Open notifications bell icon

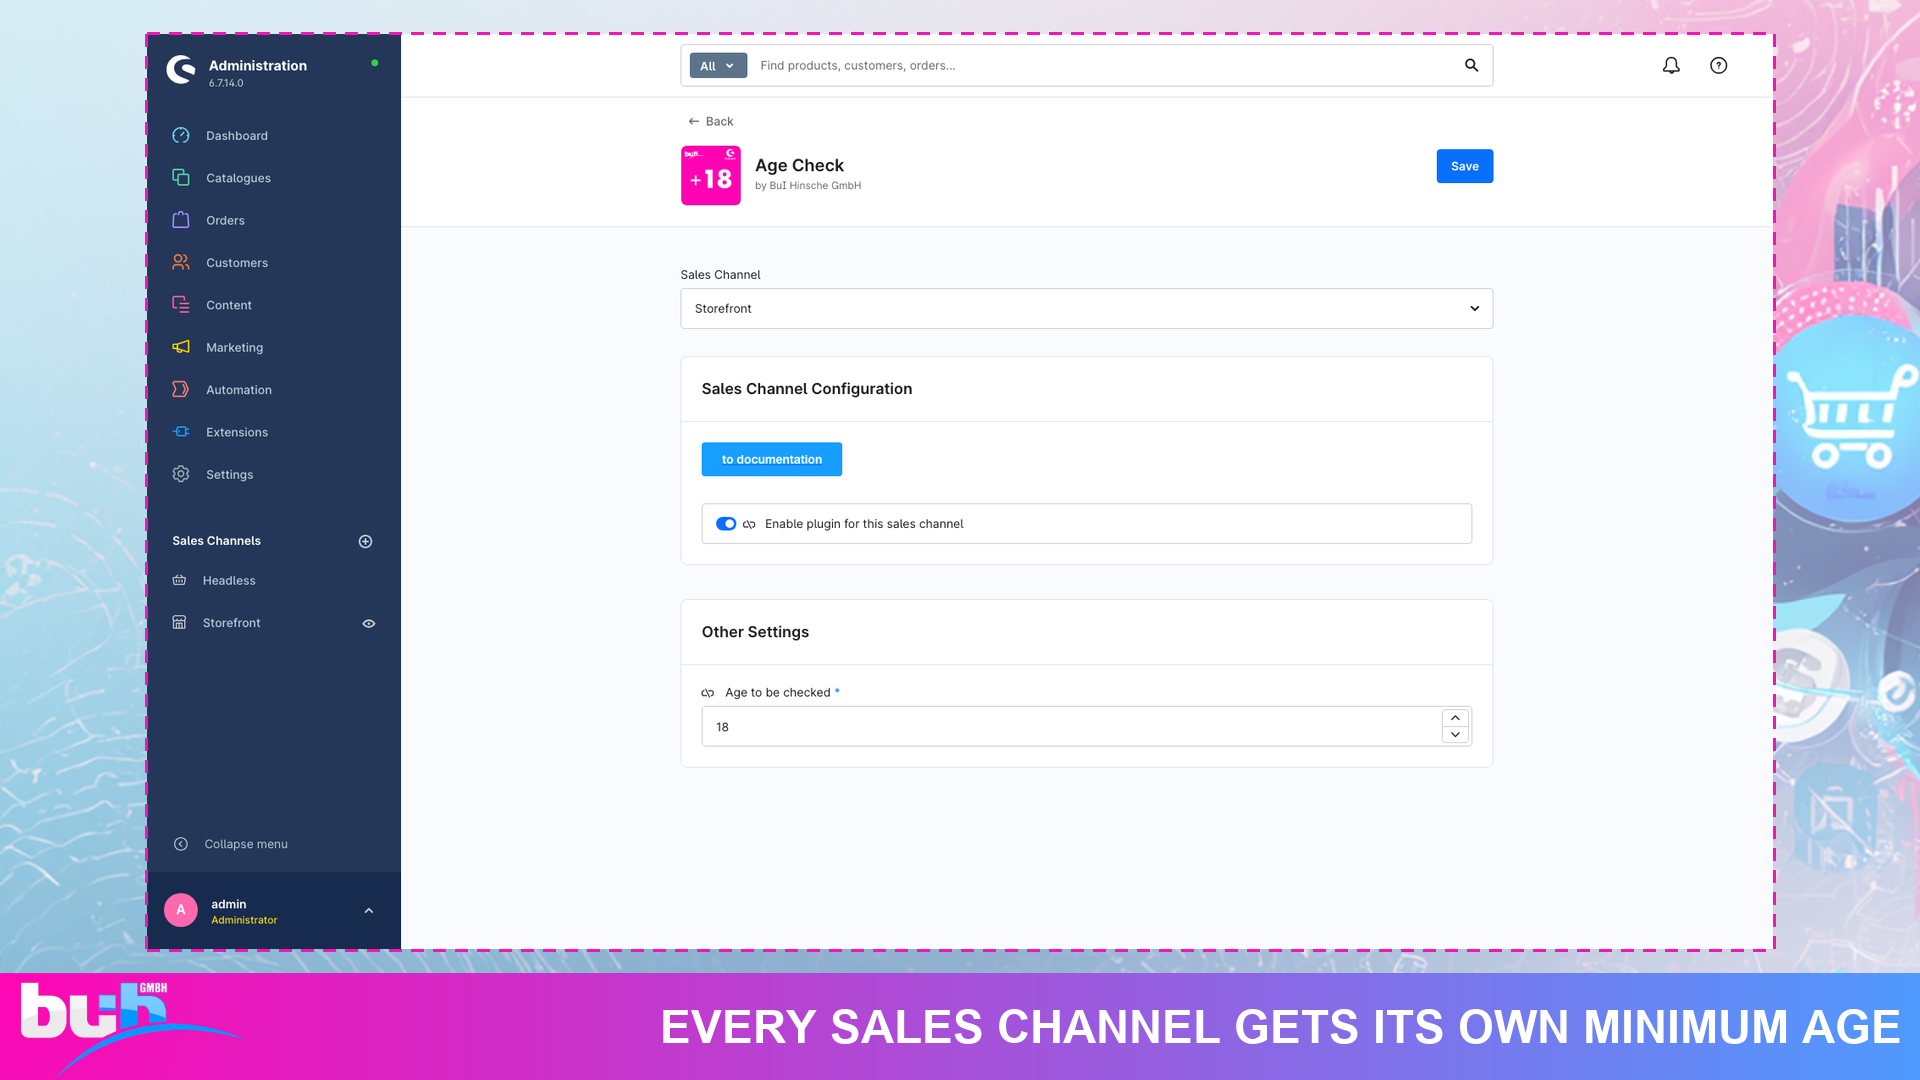[1671, 66]
